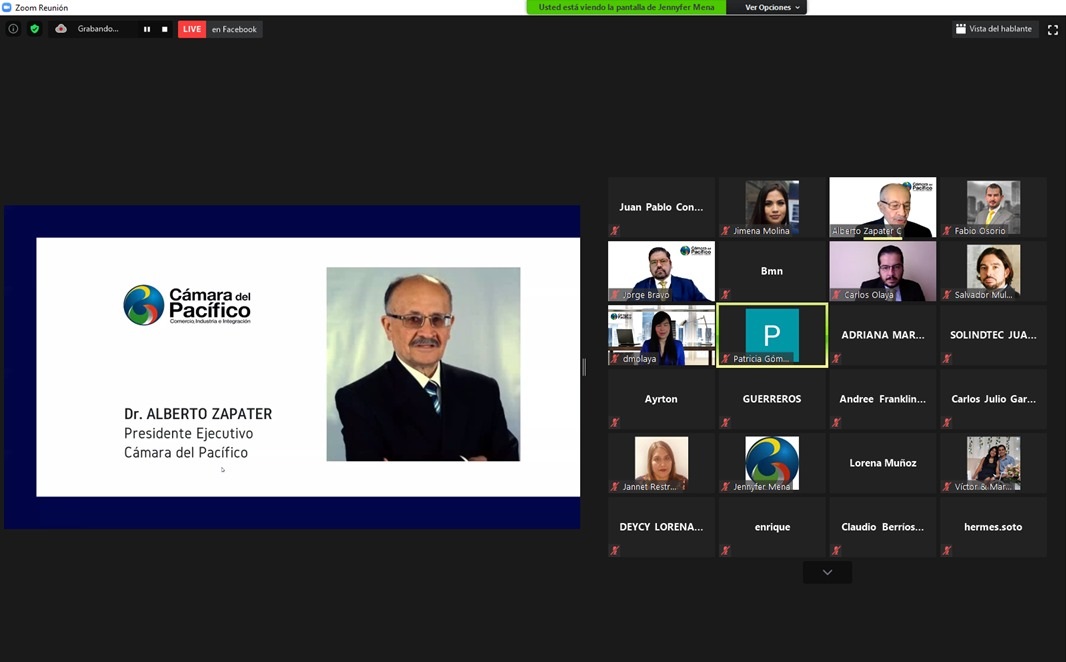Click muted mic icon on enrique tile
Image resolution: width=1066 pixels, height=662 pixels.
pyautogui.click(x=725, y=550)
